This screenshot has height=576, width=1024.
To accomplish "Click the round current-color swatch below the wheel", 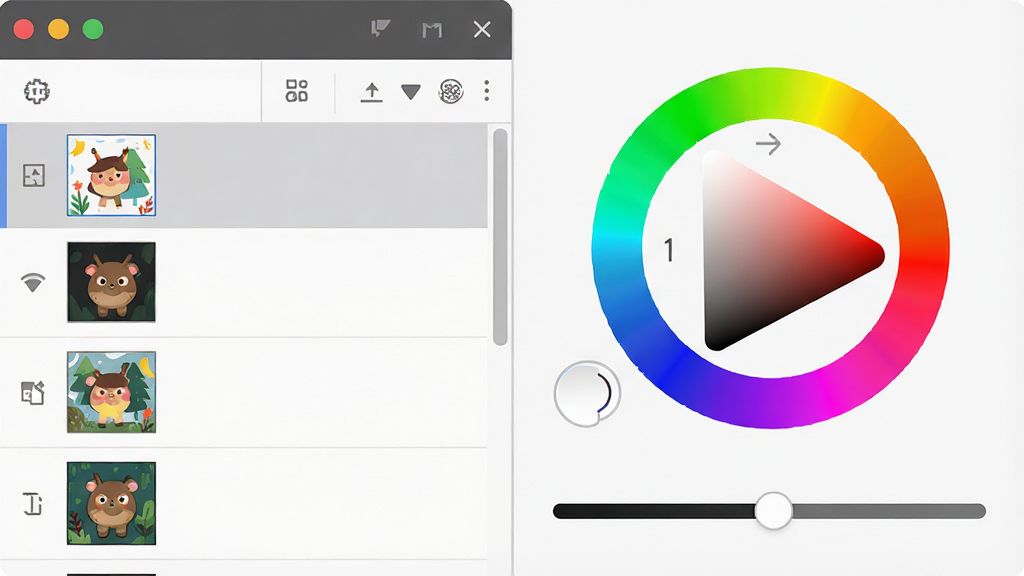I will point(587,394).
